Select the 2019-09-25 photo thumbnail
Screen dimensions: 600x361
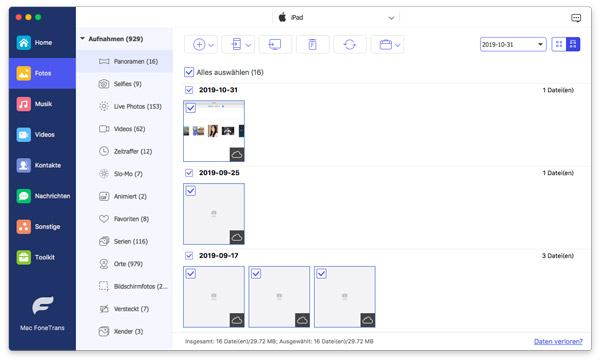(x=214, y=214)
